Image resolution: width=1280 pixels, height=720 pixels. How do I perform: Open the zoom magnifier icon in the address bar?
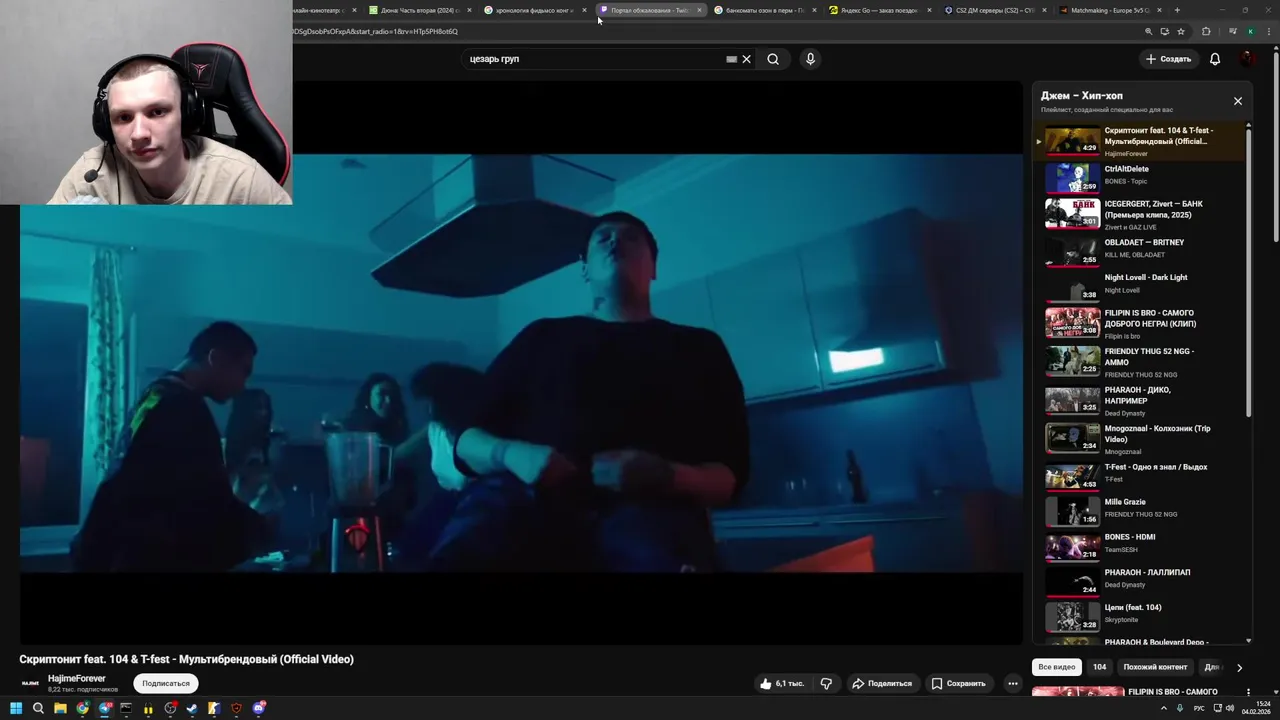click(x=1148, y=31)
